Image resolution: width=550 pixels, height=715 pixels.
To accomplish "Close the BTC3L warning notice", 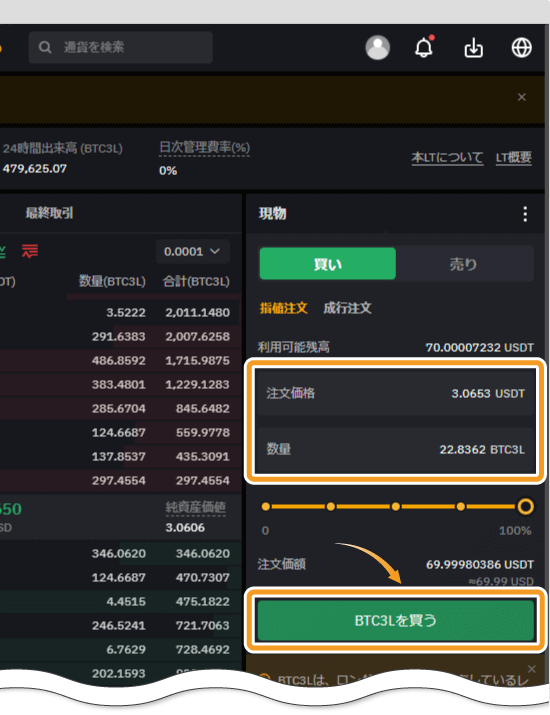I will 532,669.
